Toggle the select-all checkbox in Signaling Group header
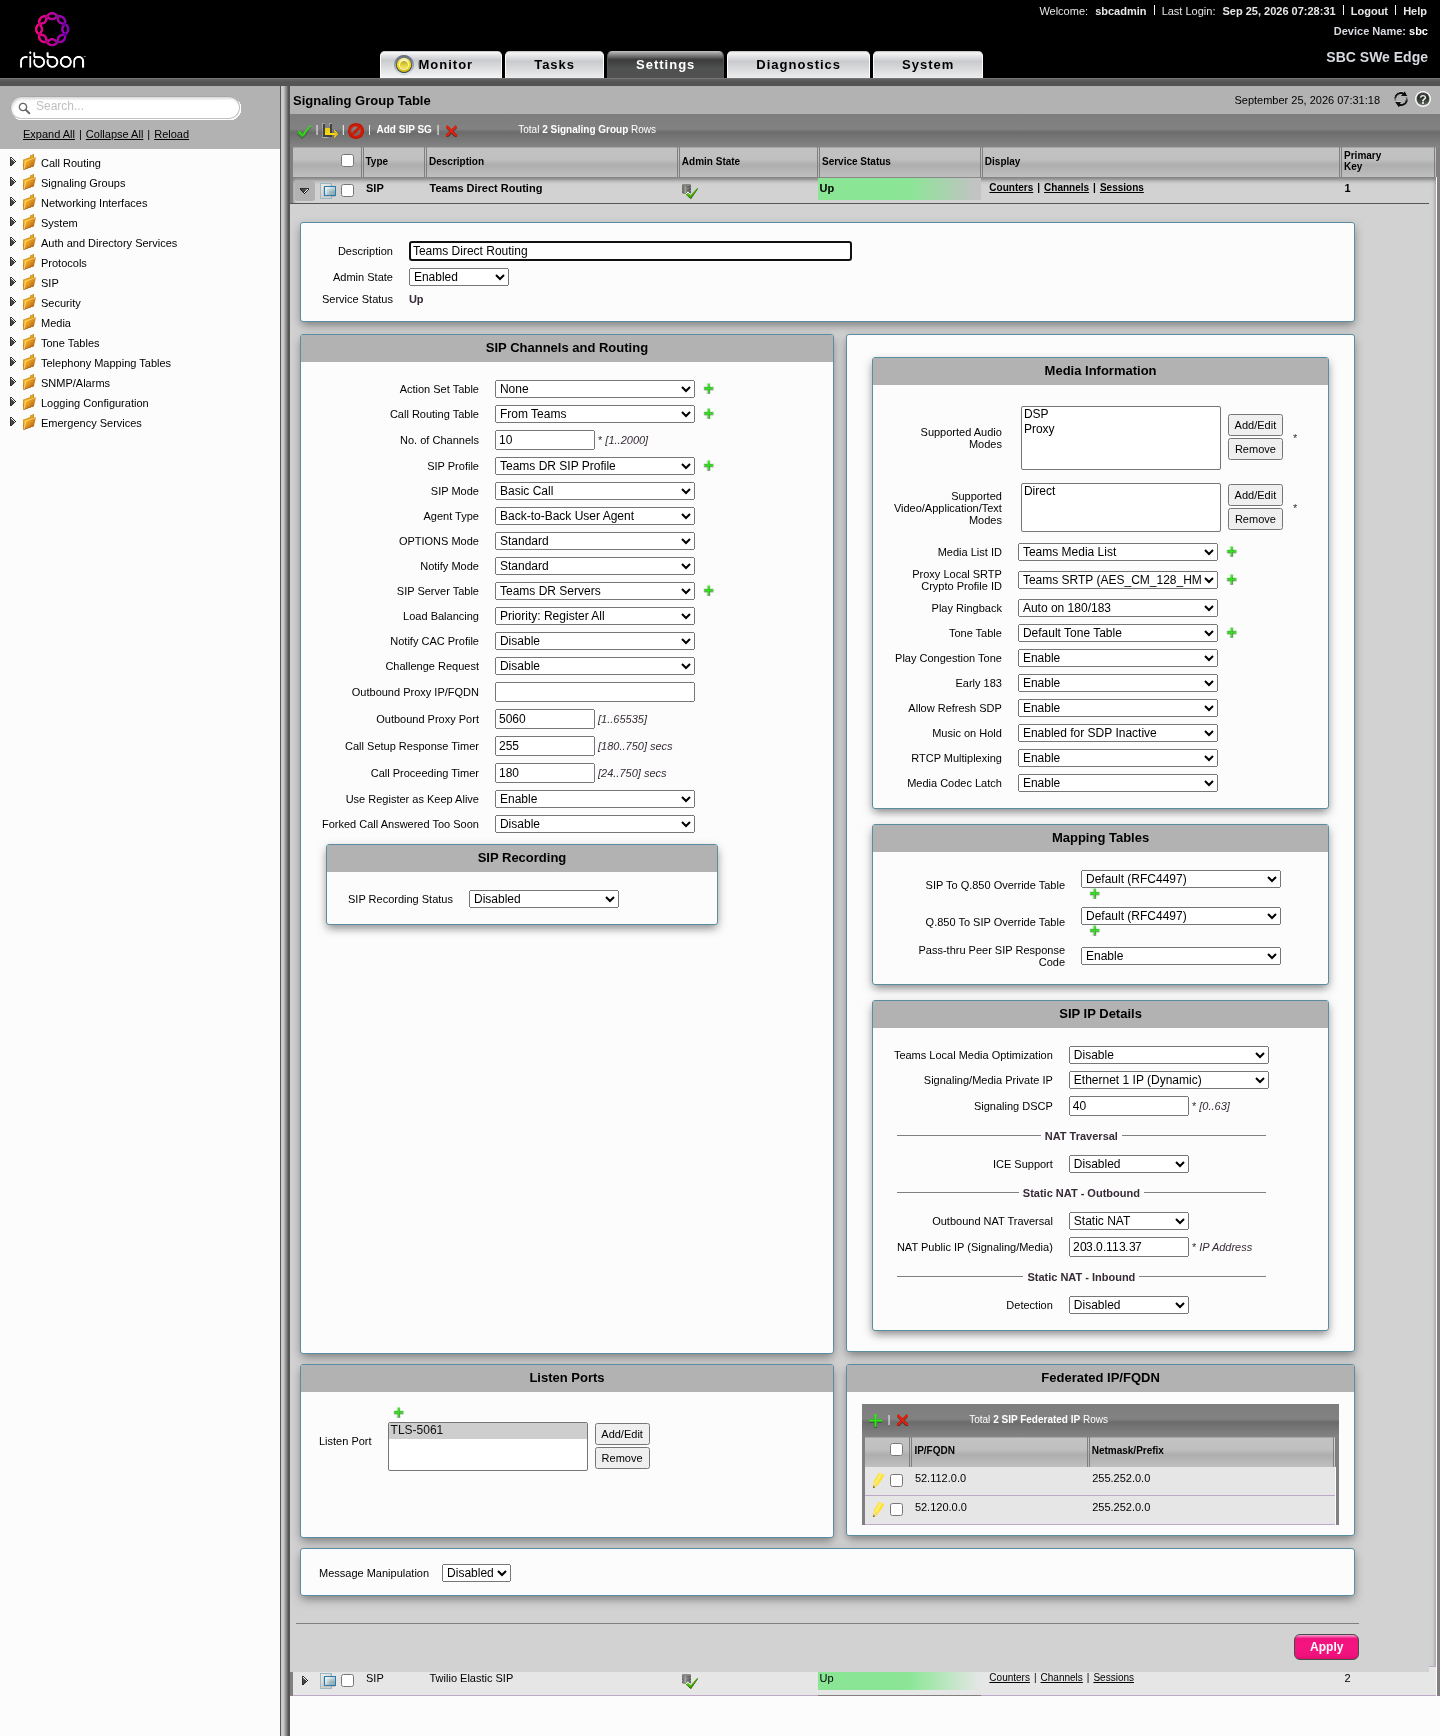 tap(347, 161)
